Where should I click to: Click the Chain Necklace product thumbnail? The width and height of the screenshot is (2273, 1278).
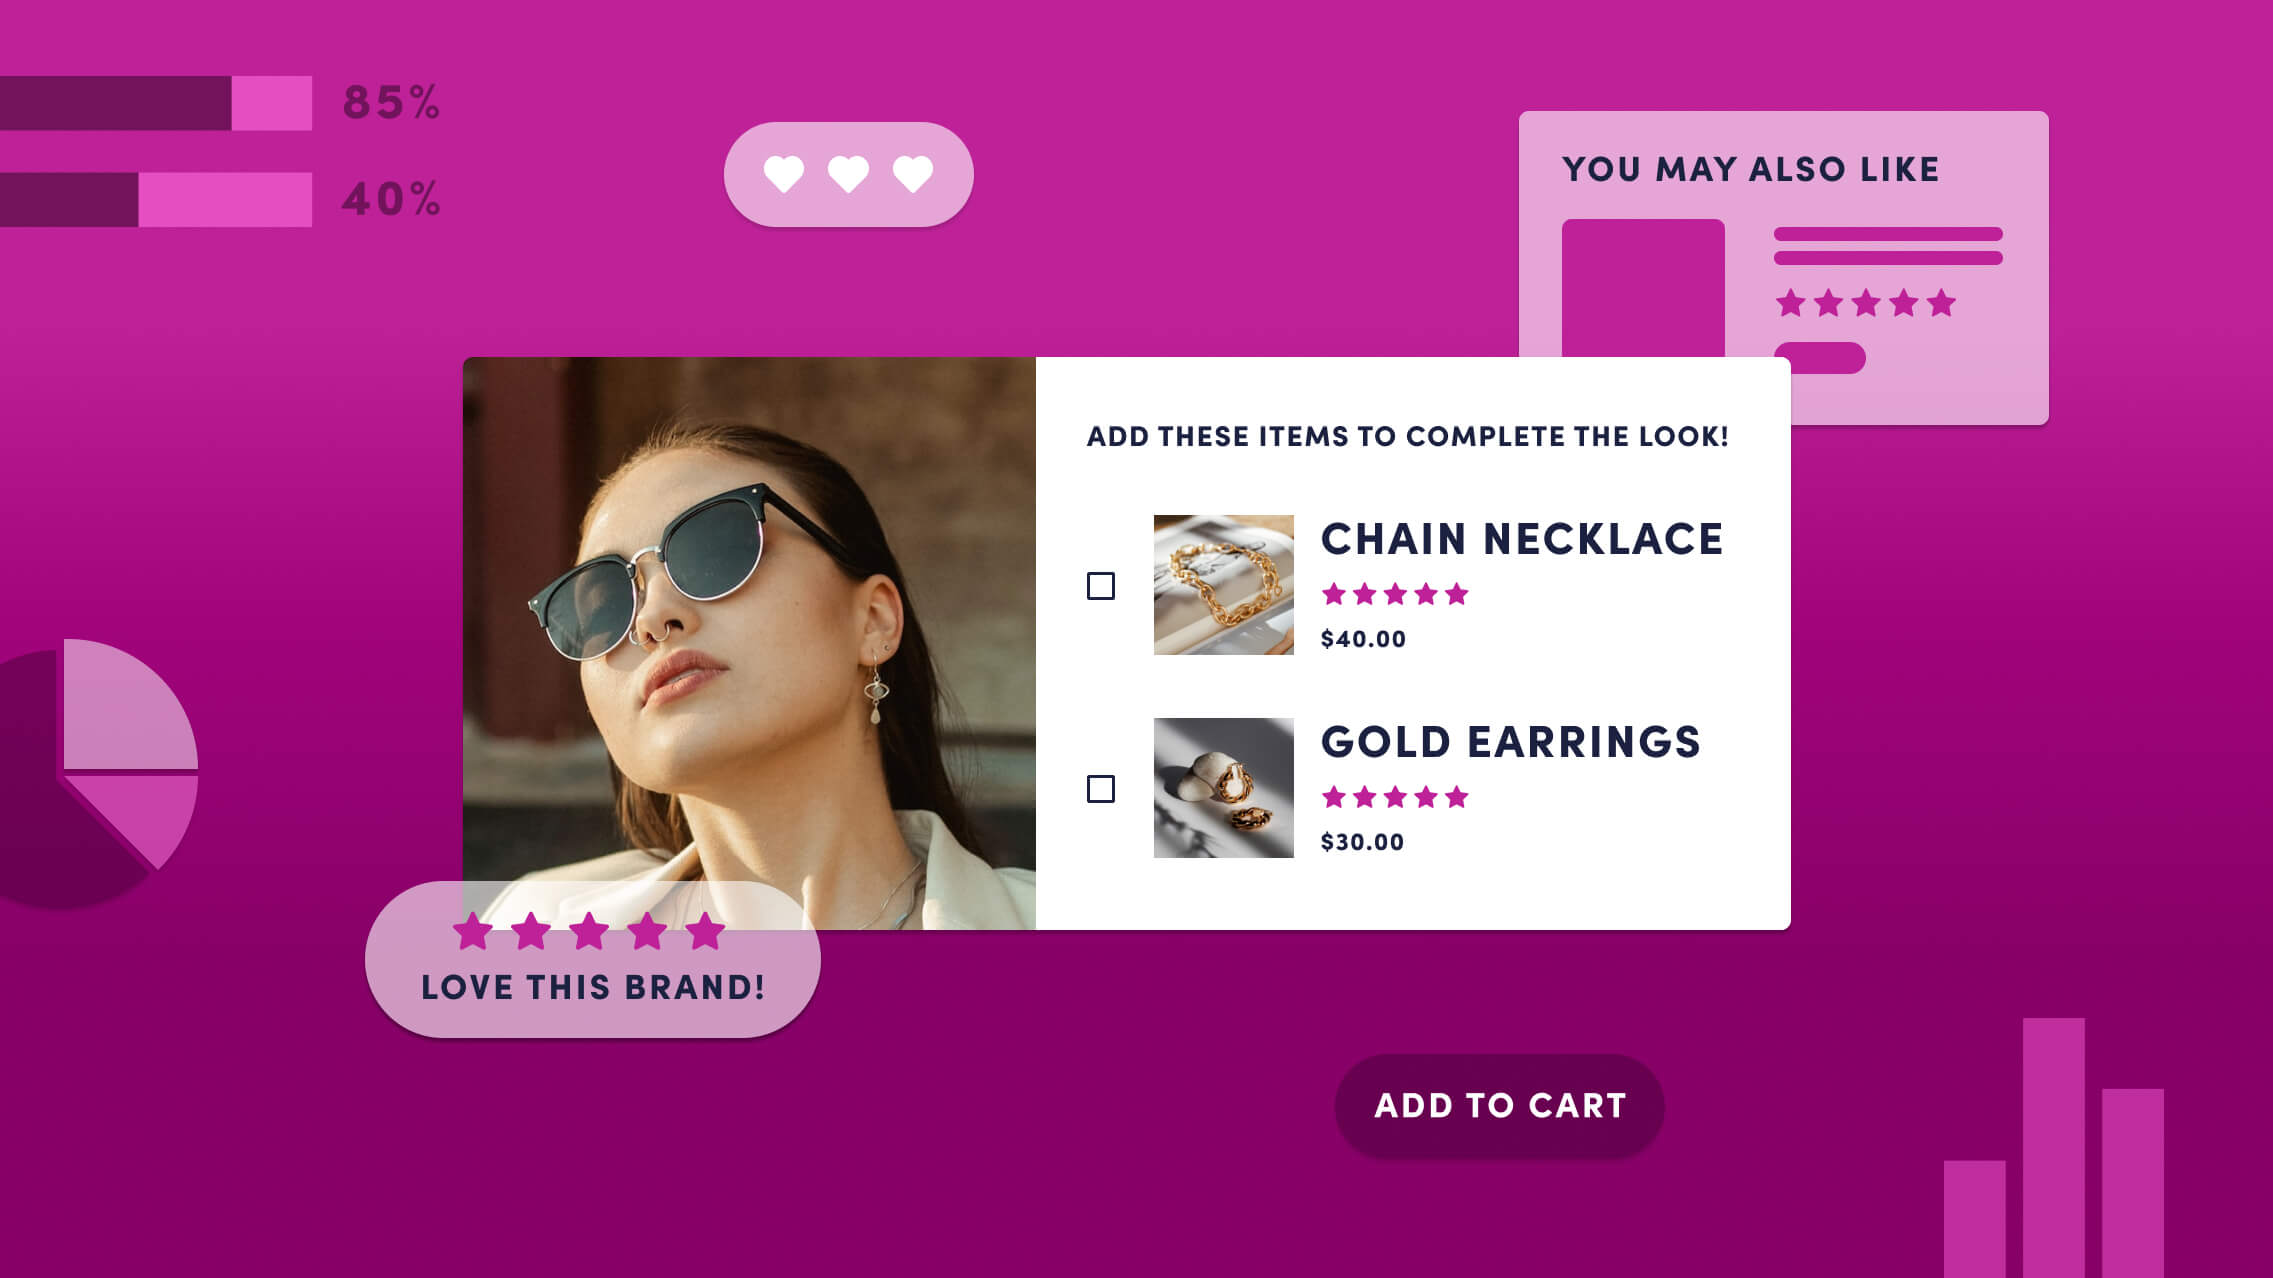pos(1222,585)
